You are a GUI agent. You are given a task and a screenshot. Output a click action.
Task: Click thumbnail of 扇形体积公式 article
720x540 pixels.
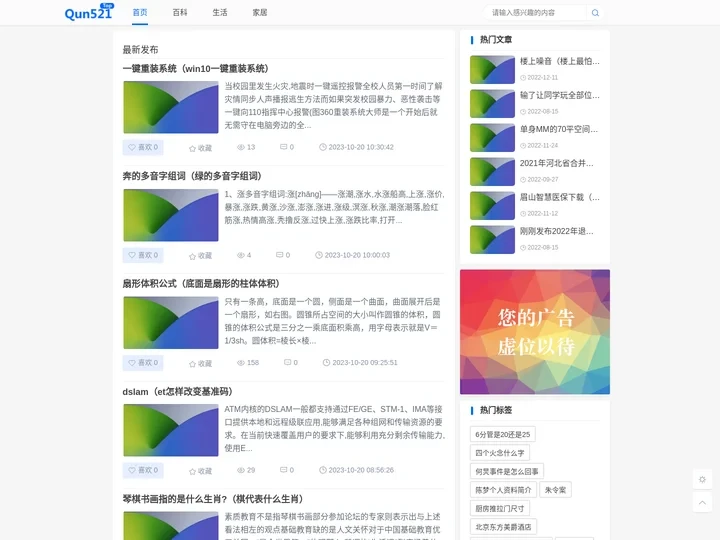coord(171,323)
